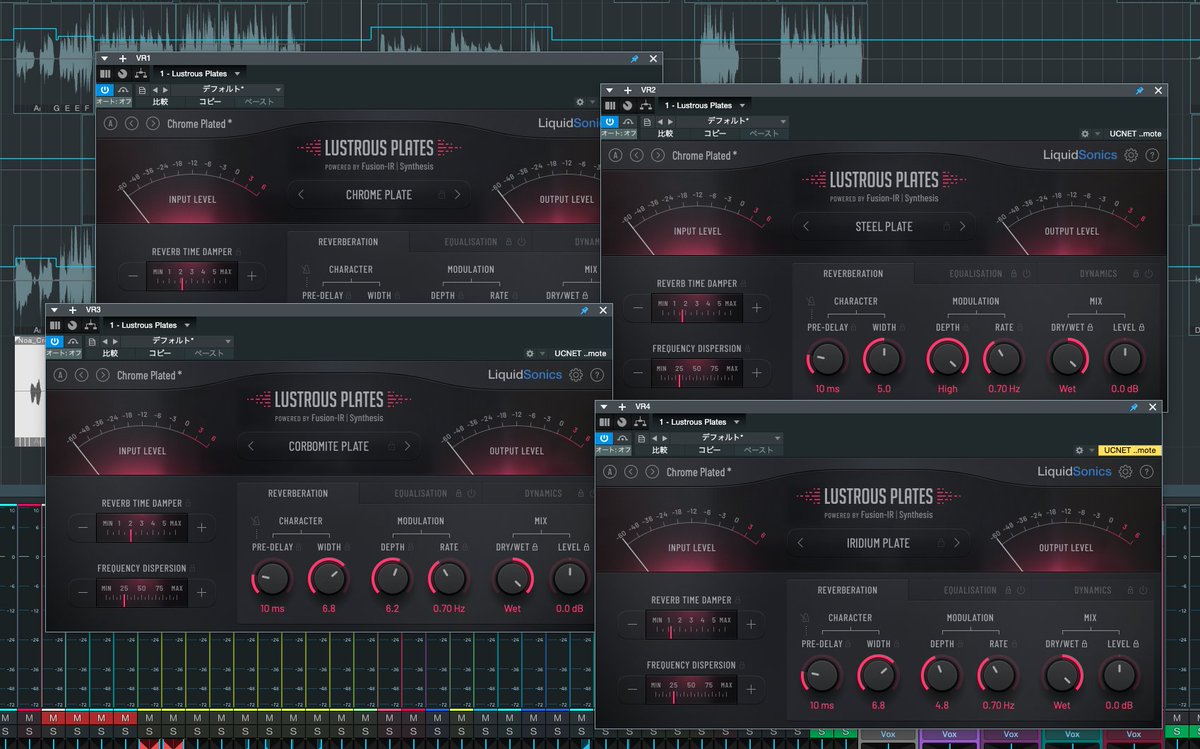Select previous plate before STEEL PLATE

click(807, 226)
